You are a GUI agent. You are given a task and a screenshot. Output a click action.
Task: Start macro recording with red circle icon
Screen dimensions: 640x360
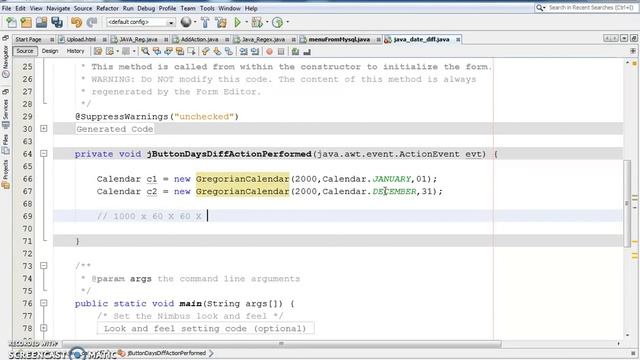click(269, 51)
